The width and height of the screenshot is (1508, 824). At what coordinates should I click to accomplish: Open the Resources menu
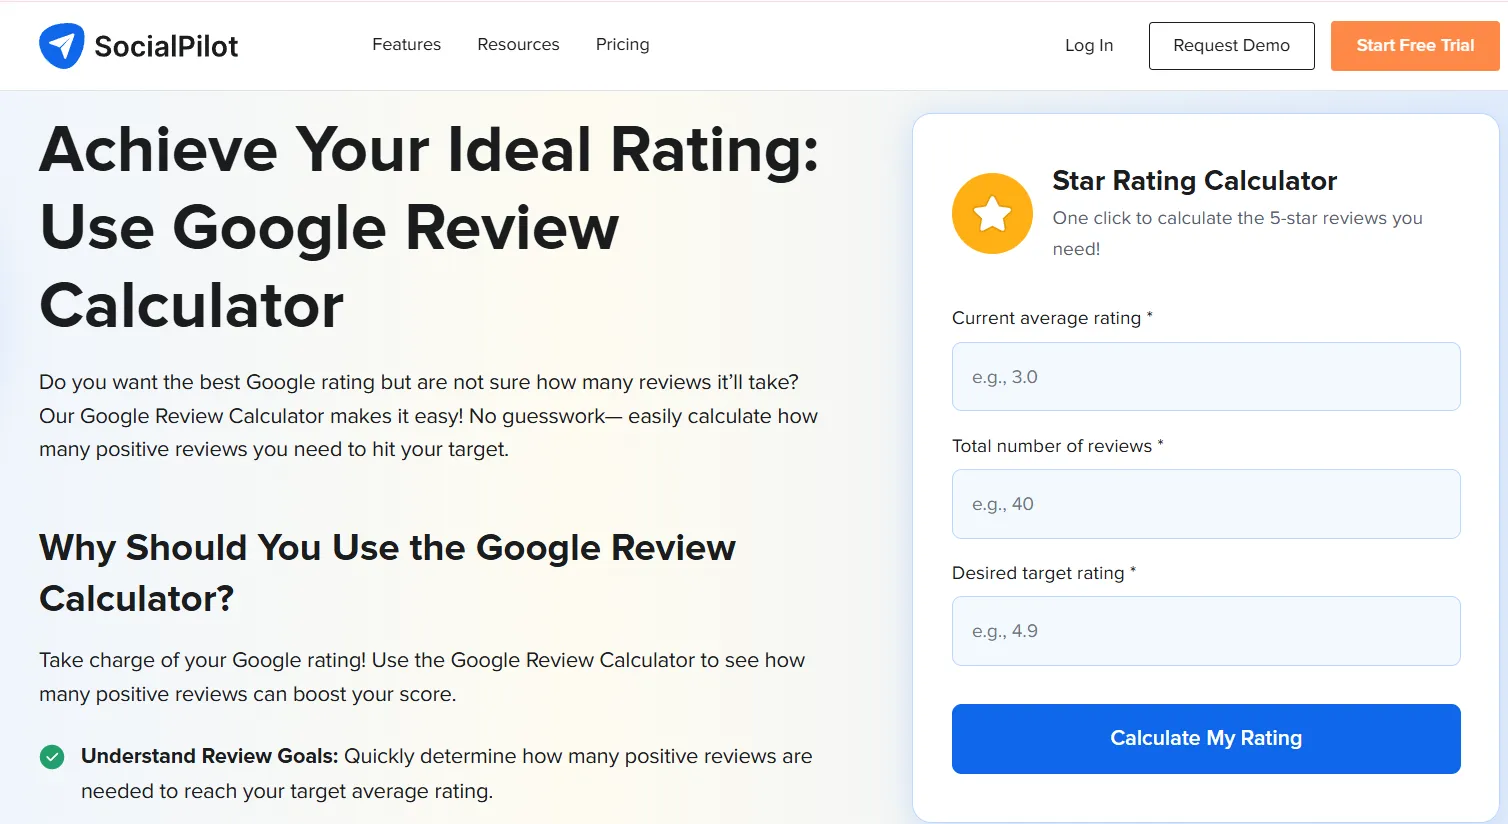coord(518,44)
